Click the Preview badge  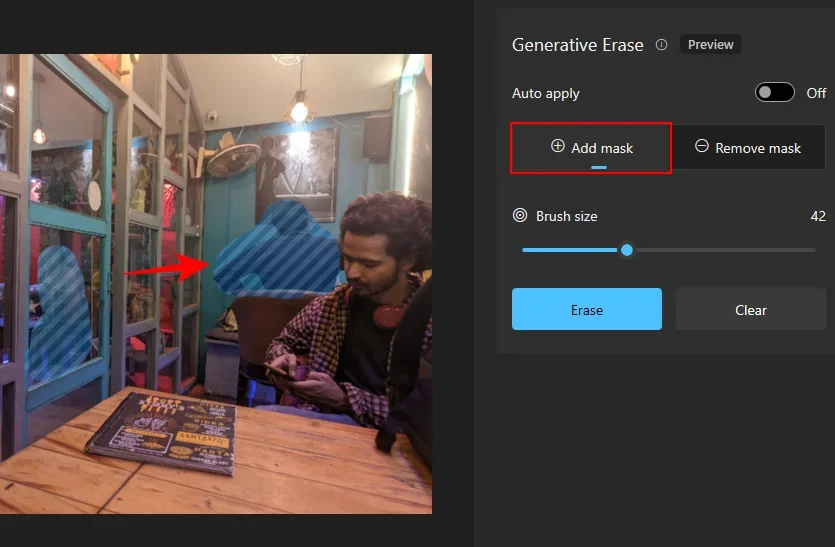click(711, 45)
